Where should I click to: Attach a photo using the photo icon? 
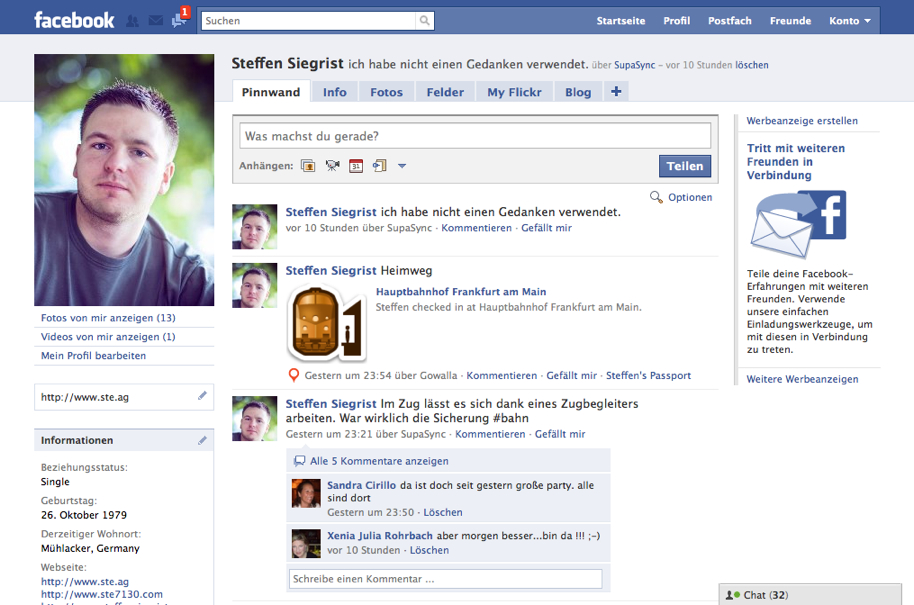point(308,166)
